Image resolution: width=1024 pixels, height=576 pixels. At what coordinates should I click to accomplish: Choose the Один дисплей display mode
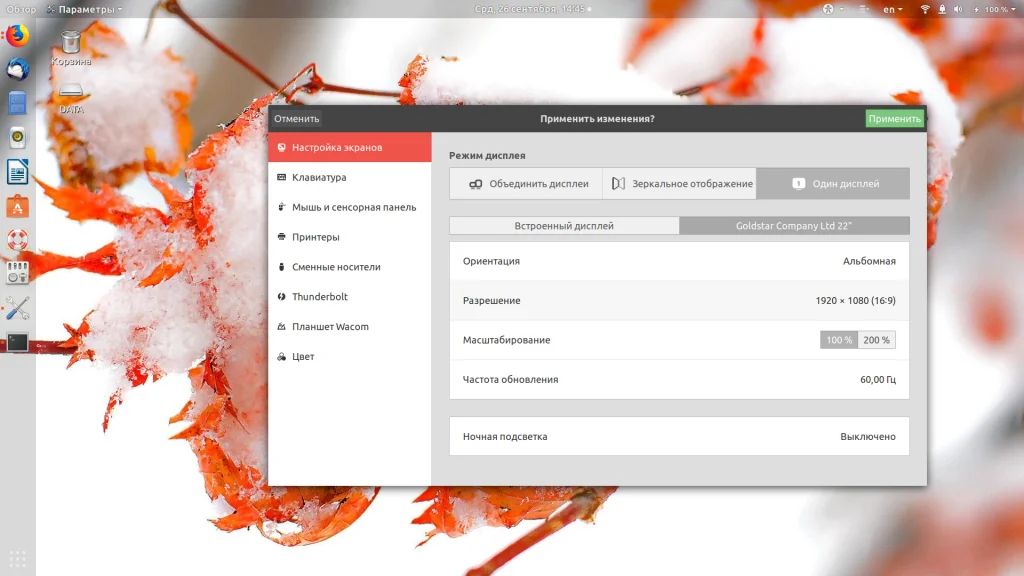833,184
